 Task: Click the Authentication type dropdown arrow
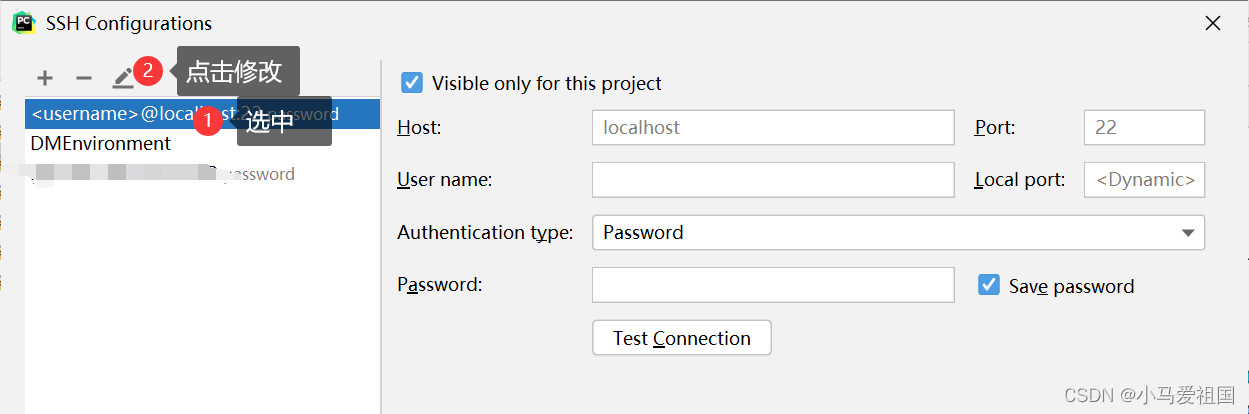click(1188, 233)
